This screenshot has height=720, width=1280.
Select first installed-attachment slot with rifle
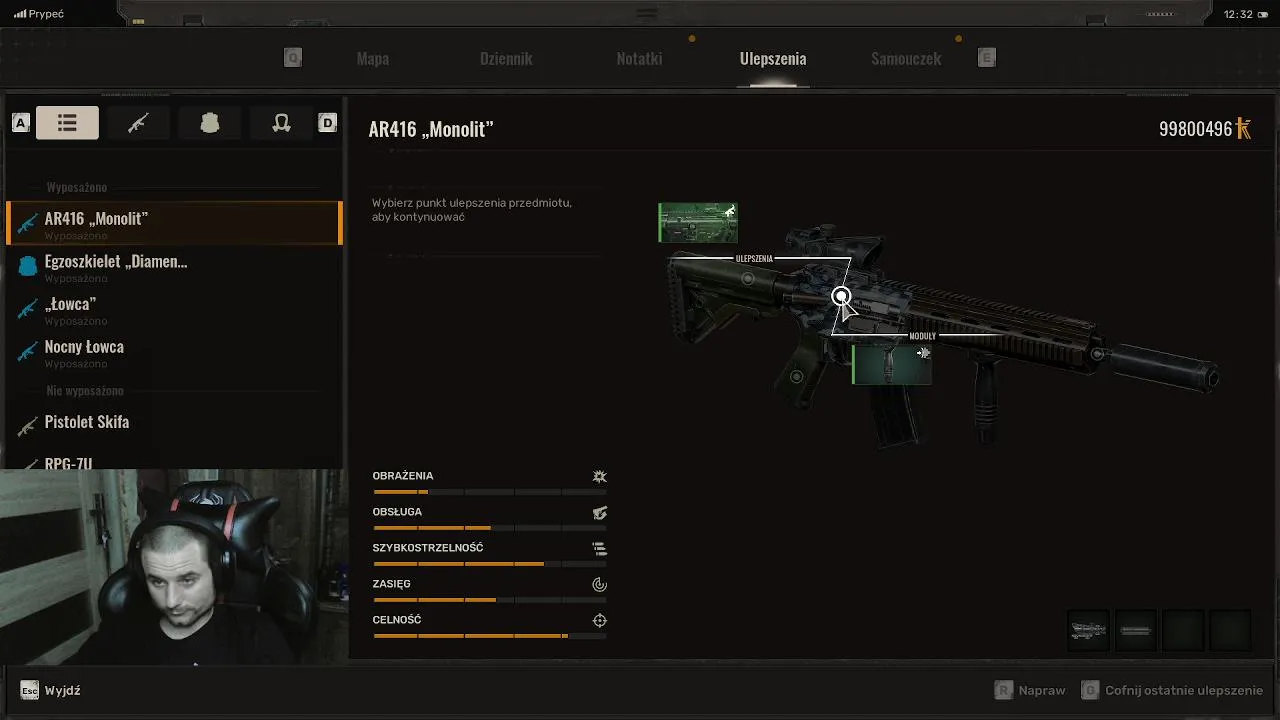[1088, 631]
